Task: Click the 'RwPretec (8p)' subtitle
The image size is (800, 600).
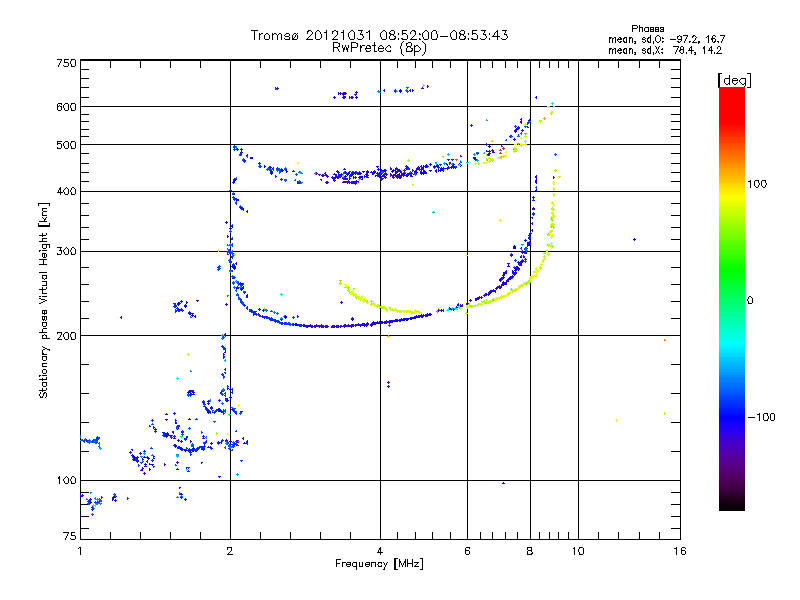Action: tap(379, 48)
